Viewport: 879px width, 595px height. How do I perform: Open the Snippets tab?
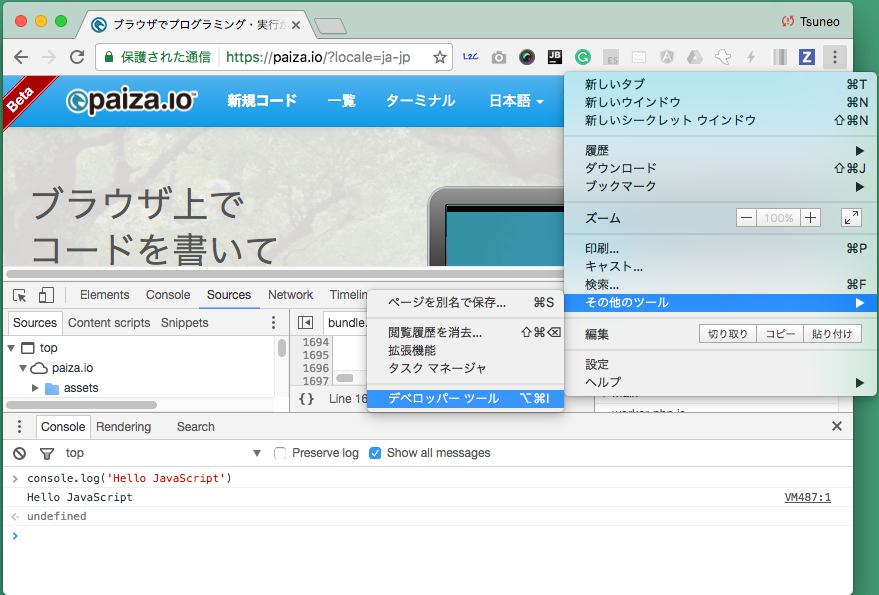[184, 323]
